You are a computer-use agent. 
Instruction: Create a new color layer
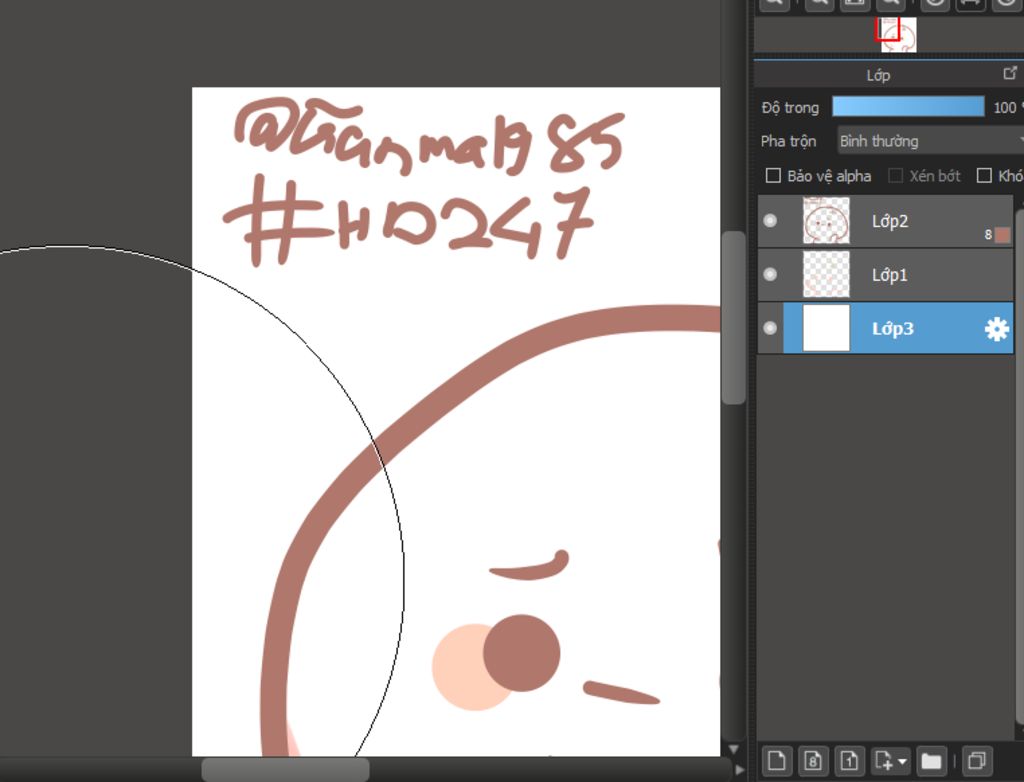click(x=776, y=760)
